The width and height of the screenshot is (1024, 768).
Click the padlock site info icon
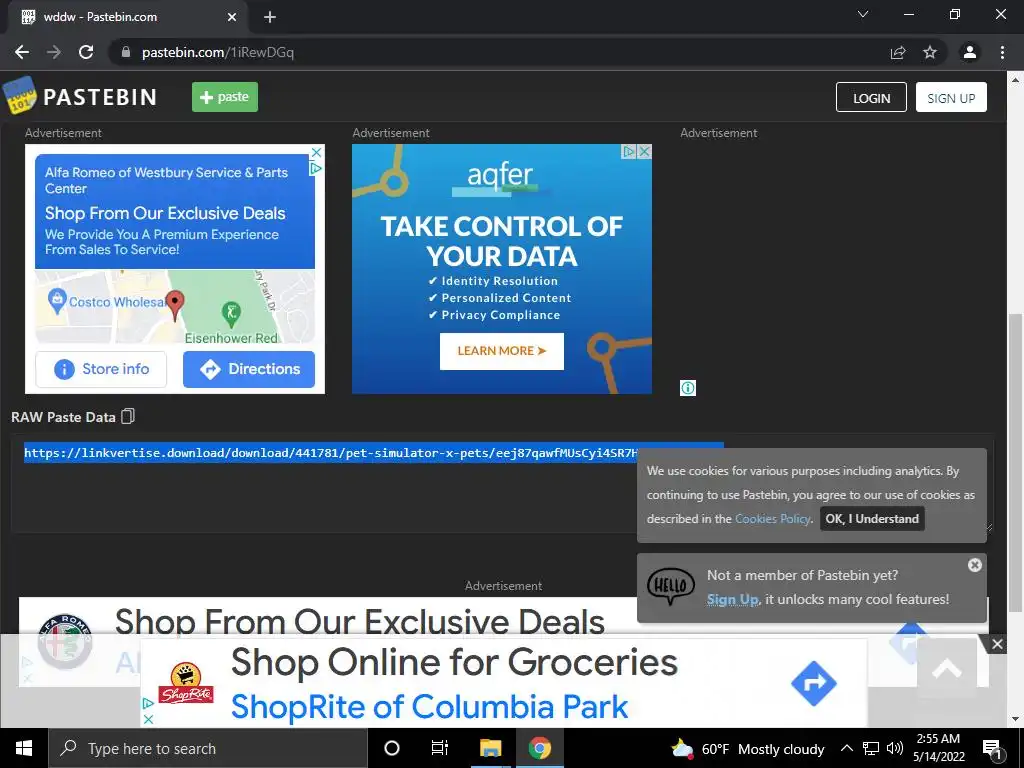pyautogui.click(x=126, y=52)
